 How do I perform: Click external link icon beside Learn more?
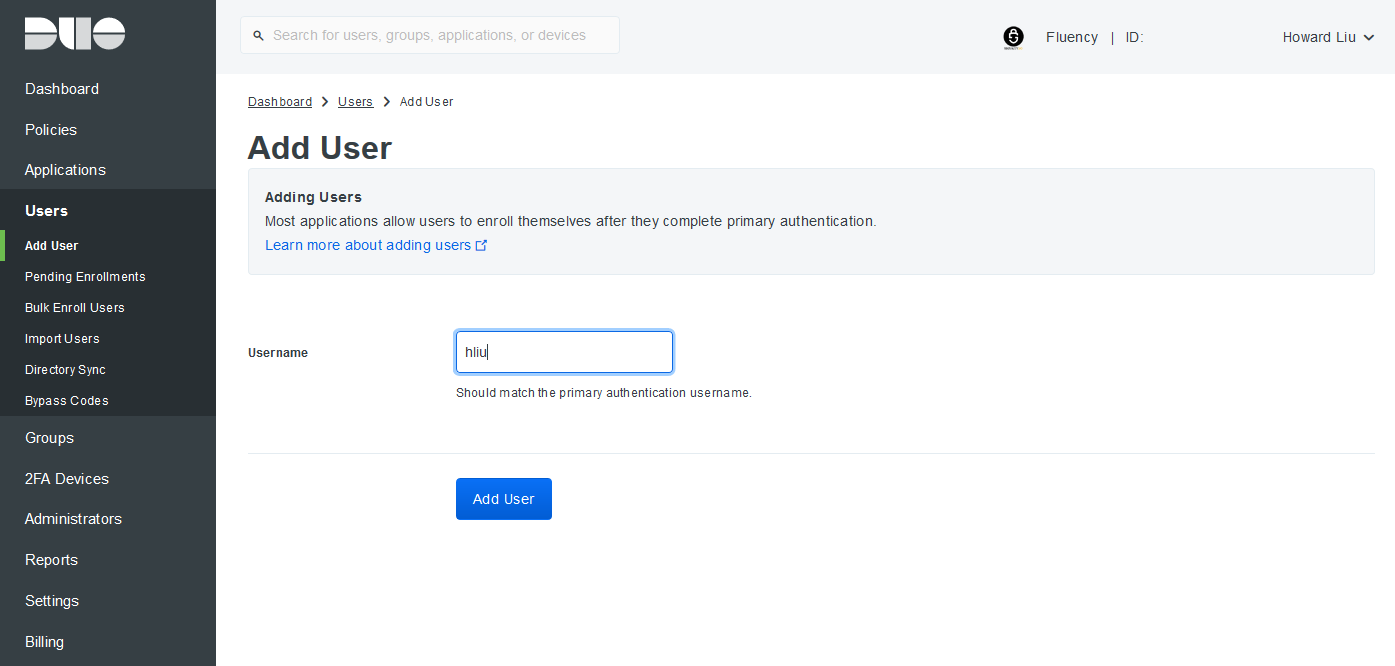point(481,245)
